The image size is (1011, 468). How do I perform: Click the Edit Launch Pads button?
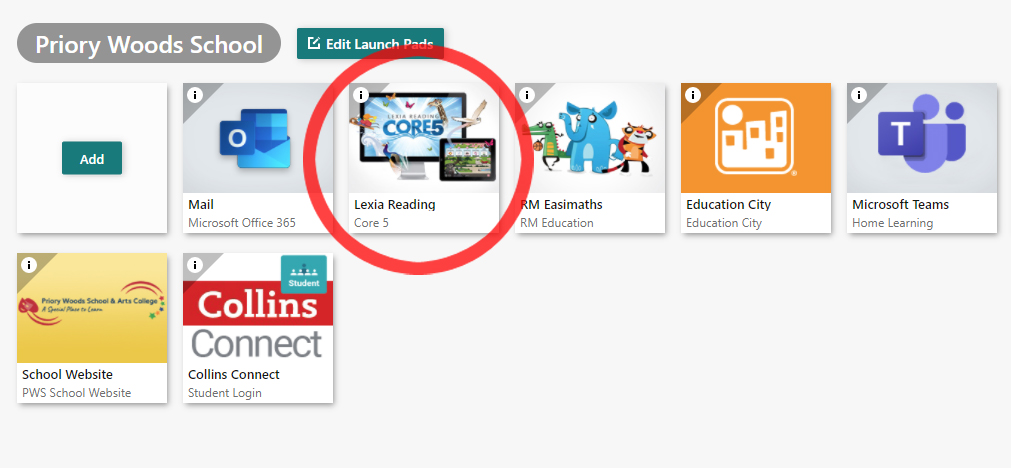pyautogui.click(x=370, y=43)
